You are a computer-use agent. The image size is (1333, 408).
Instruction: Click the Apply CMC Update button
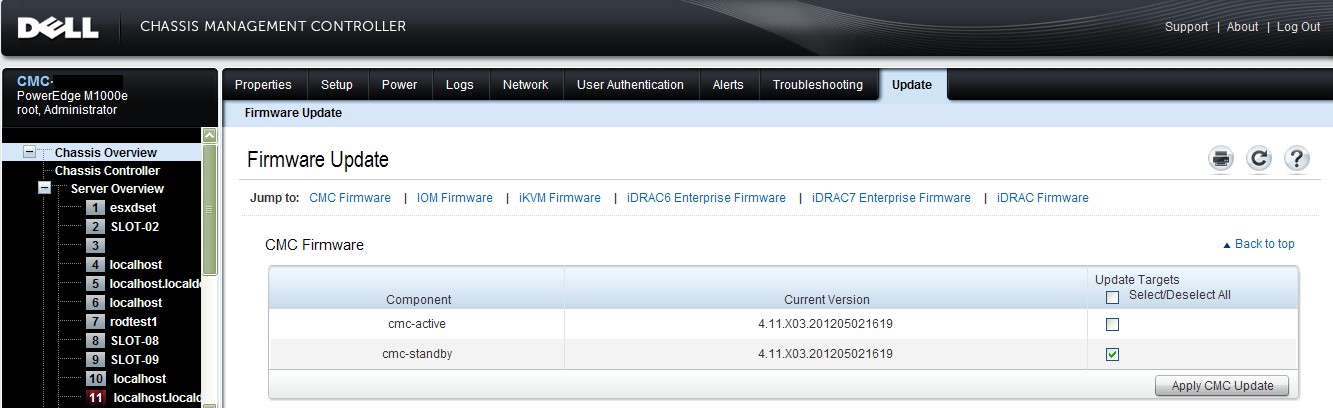(1222, 386)
